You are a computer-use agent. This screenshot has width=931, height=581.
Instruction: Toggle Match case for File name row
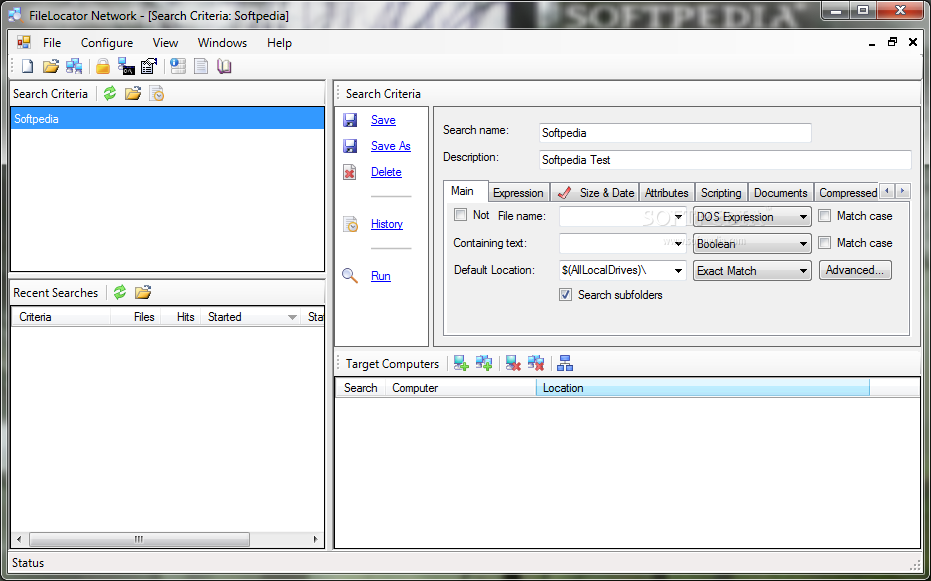pos(824,216)
